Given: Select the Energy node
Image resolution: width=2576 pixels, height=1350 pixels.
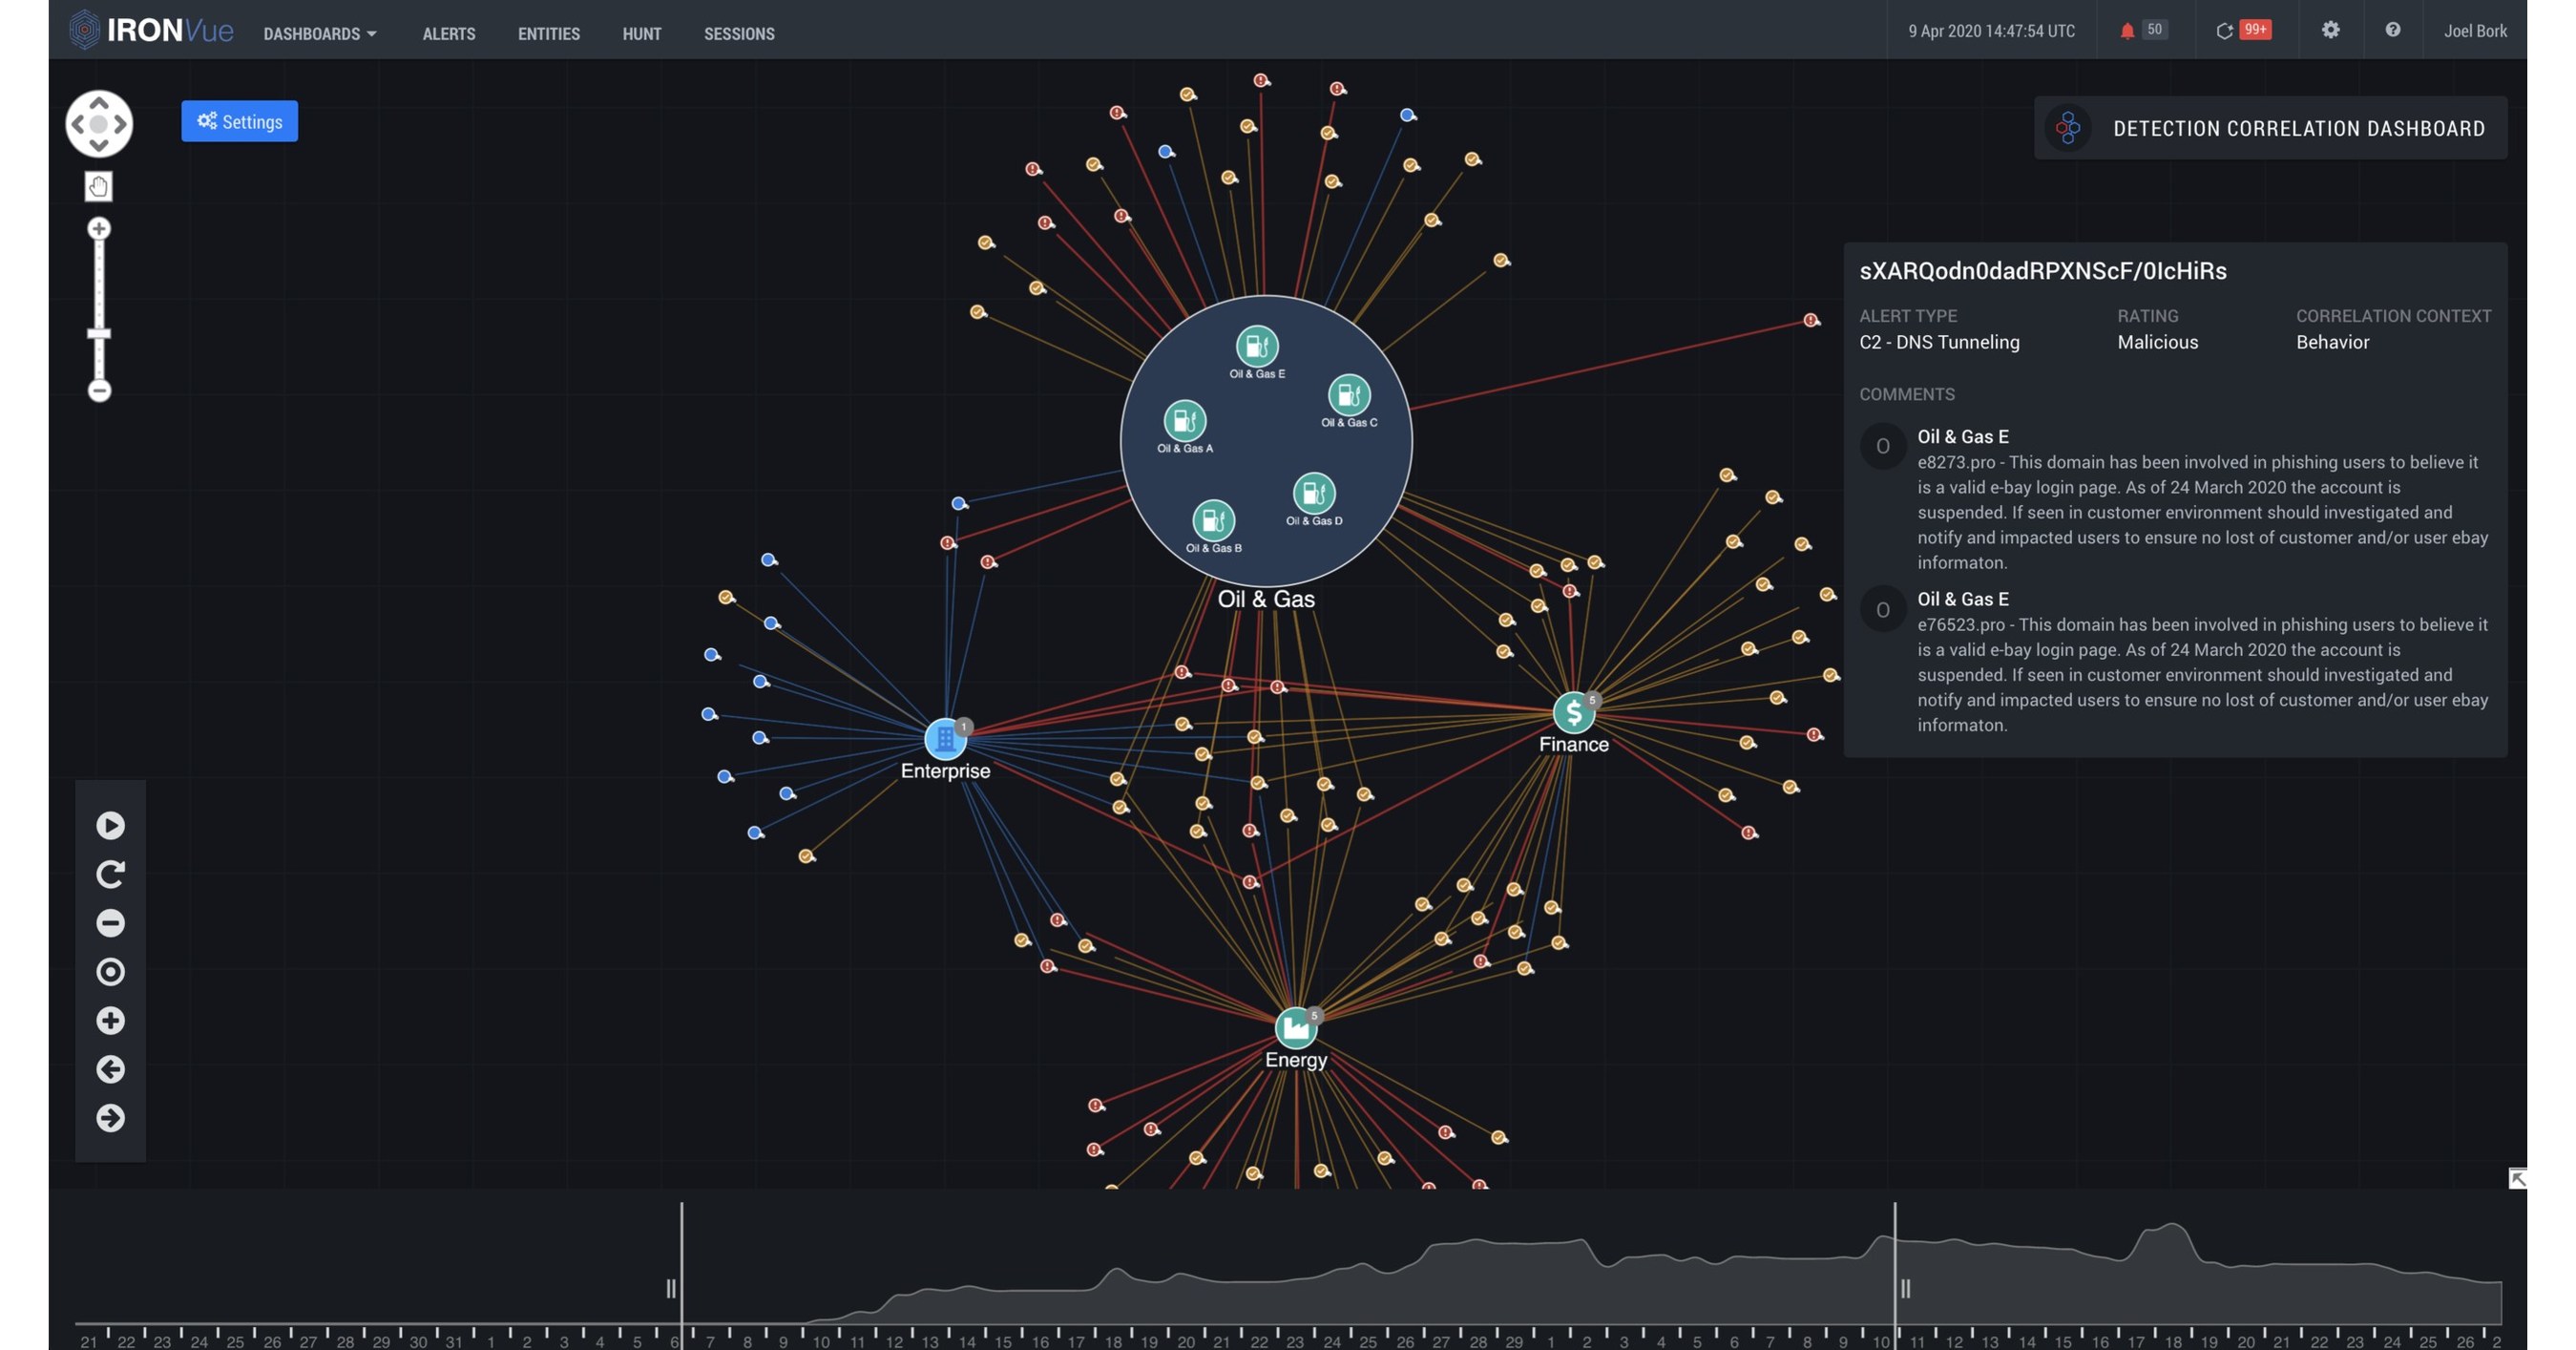Looking at the screenshot, I should click(1295, 1026).
